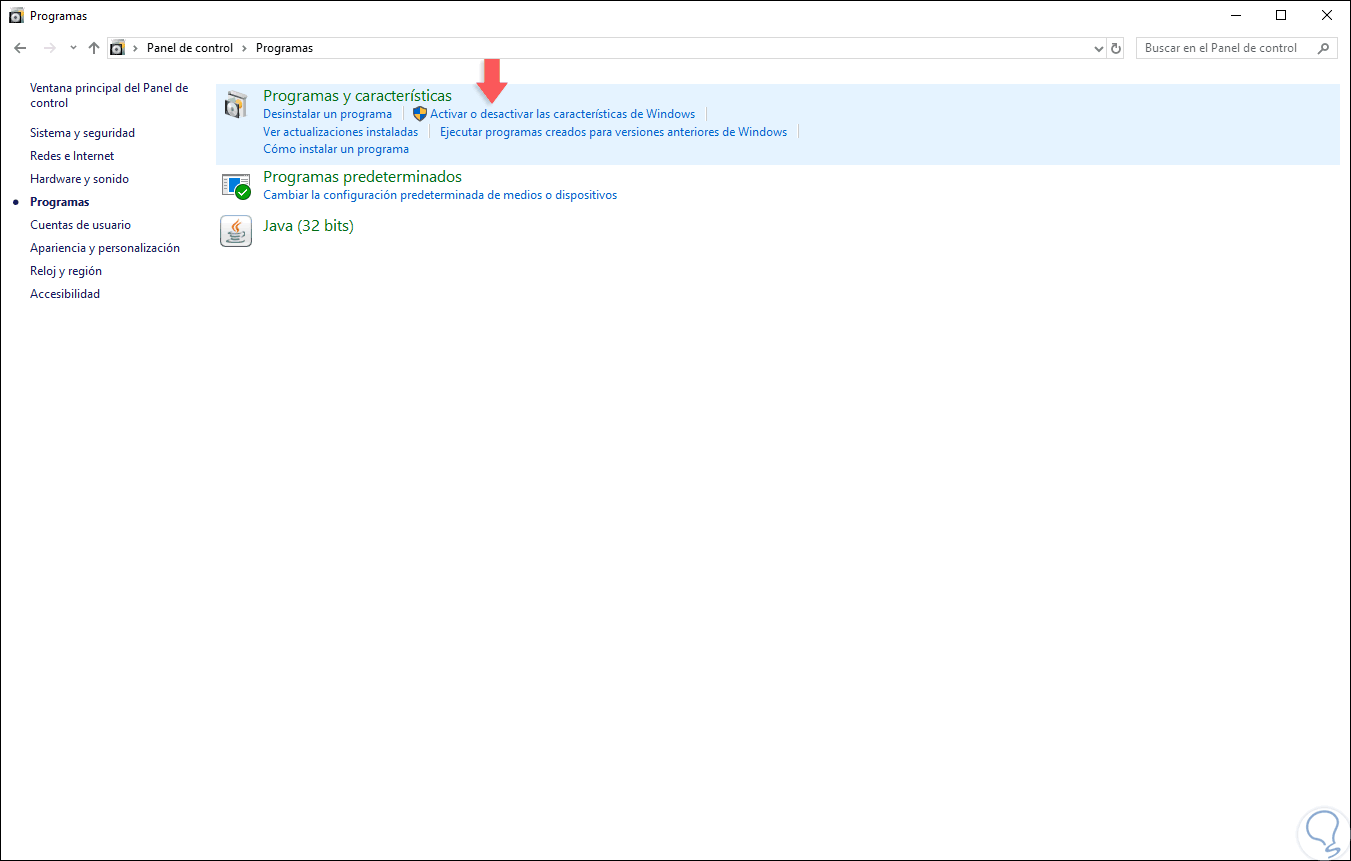Select Hardware y sonido in sidebar
Viewport: 1351px width, 861px height.
(79, 179)
